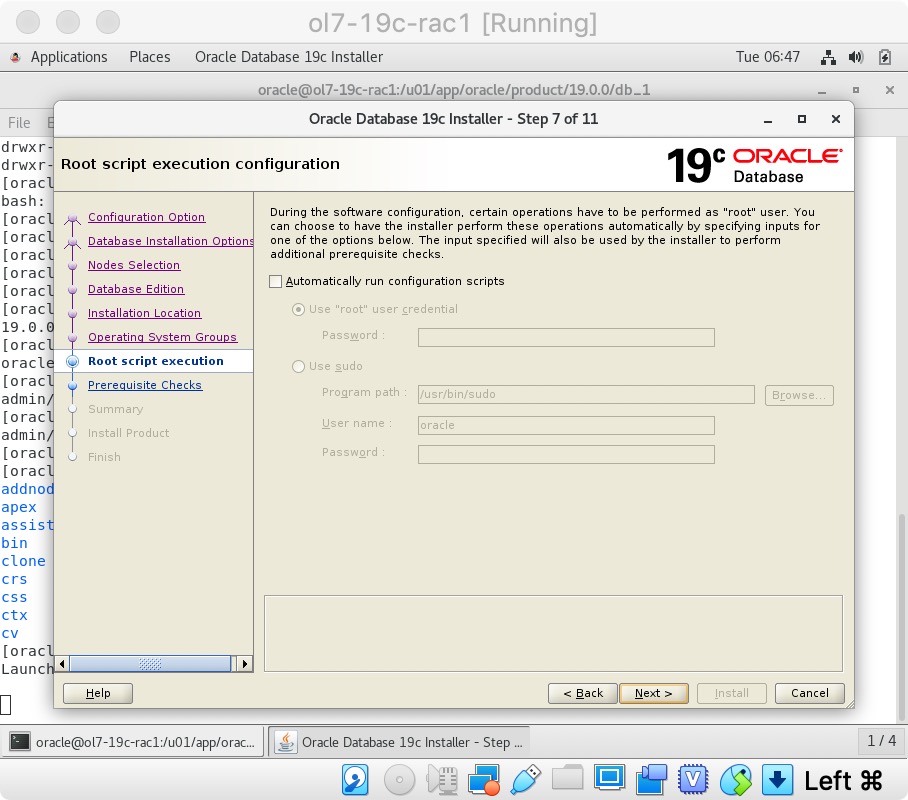Click the sudo User name field
Screen dimensions: 908x800
[x=566, y=425]
